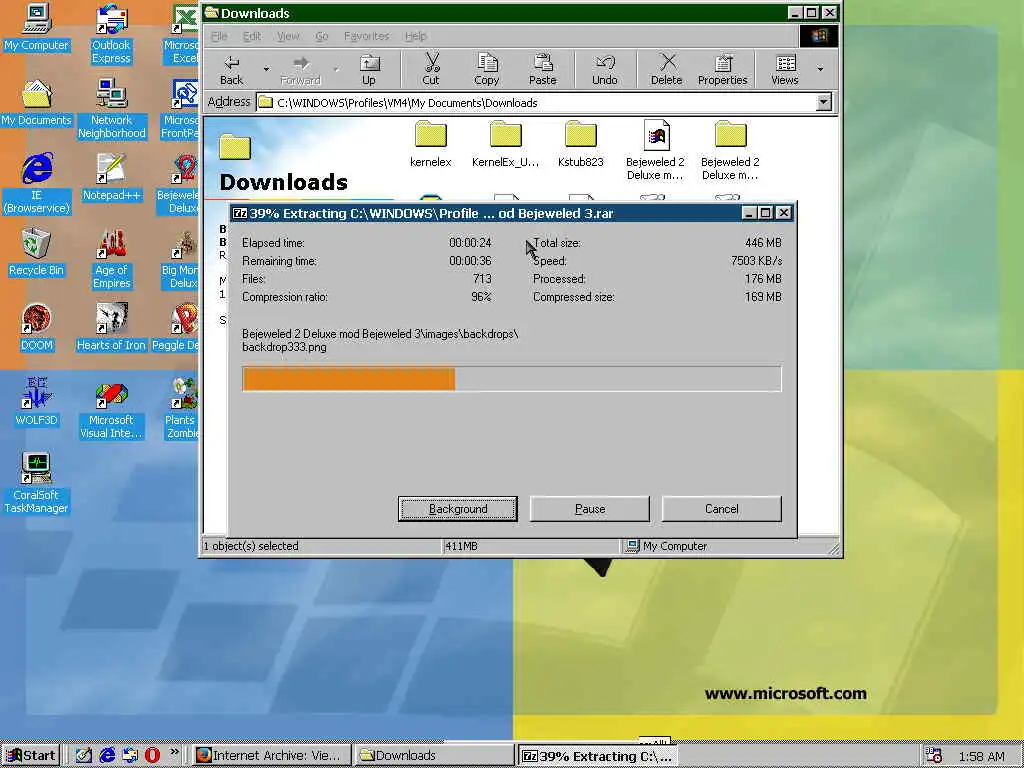This screenshot has width=1024, height=768.
Task: Open My Computer desktop icon
Action: pyautogui.click(x=36, y=27)
